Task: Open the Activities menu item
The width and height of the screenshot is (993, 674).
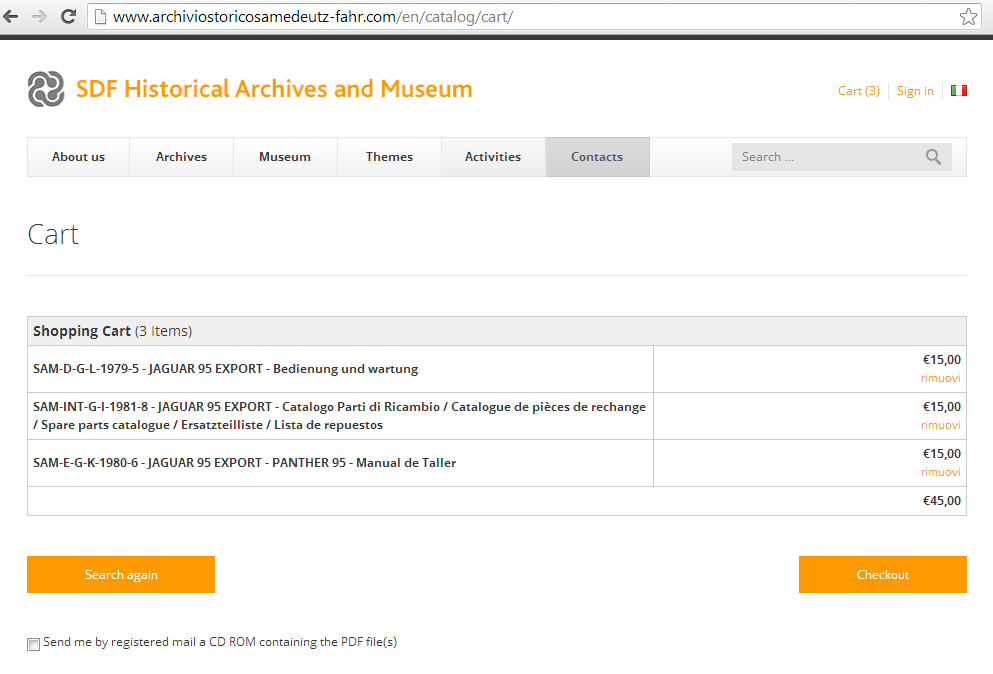Action: (493, 157)
